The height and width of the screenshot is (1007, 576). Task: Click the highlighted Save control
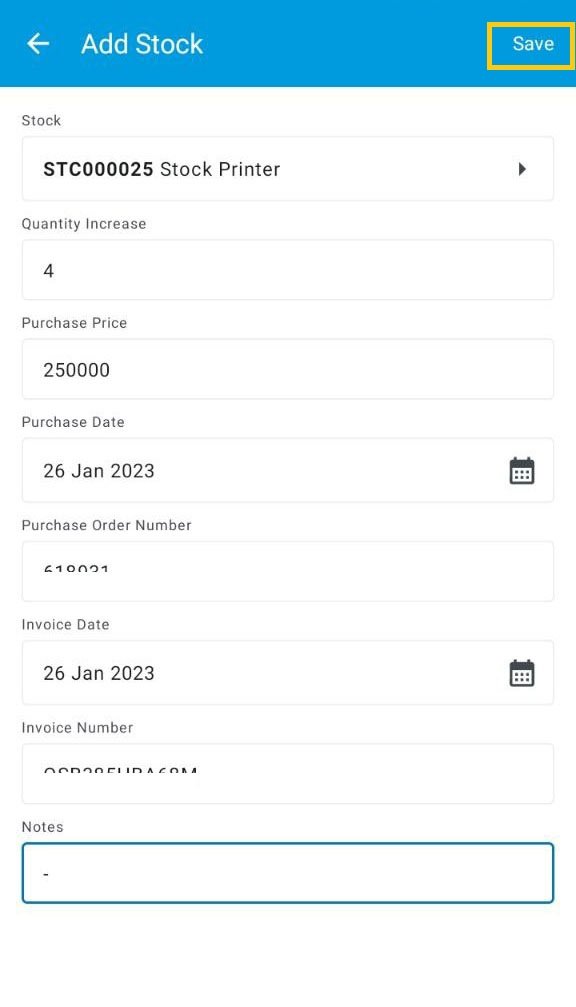click(x=531, y=43)
